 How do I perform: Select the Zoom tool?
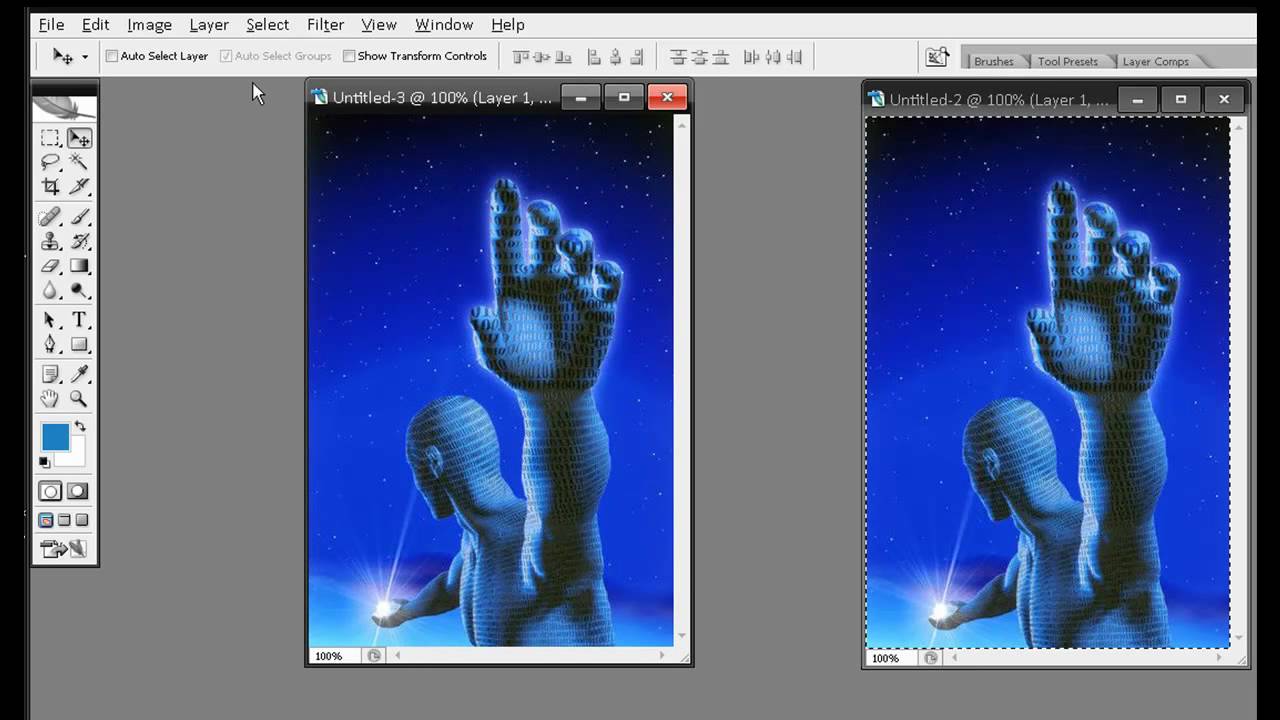[x=79, y=398]
